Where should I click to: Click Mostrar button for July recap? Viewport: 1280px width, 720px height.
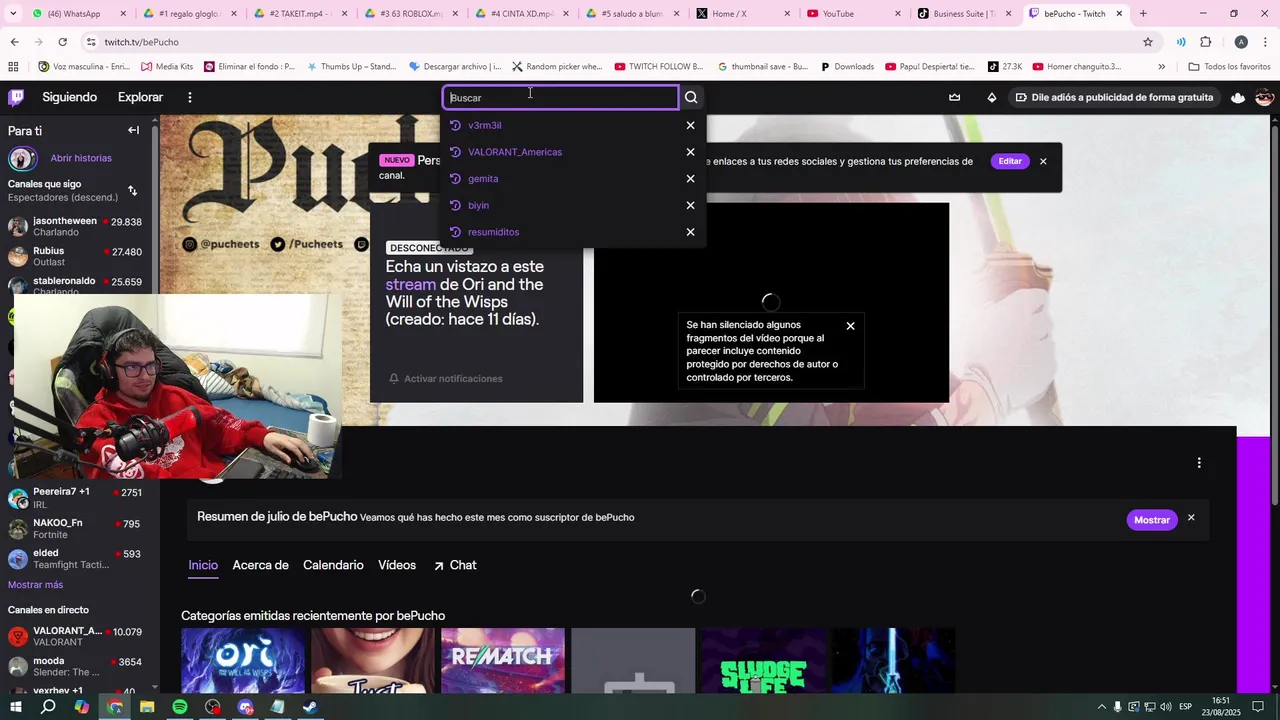(x=1151, y=520)
